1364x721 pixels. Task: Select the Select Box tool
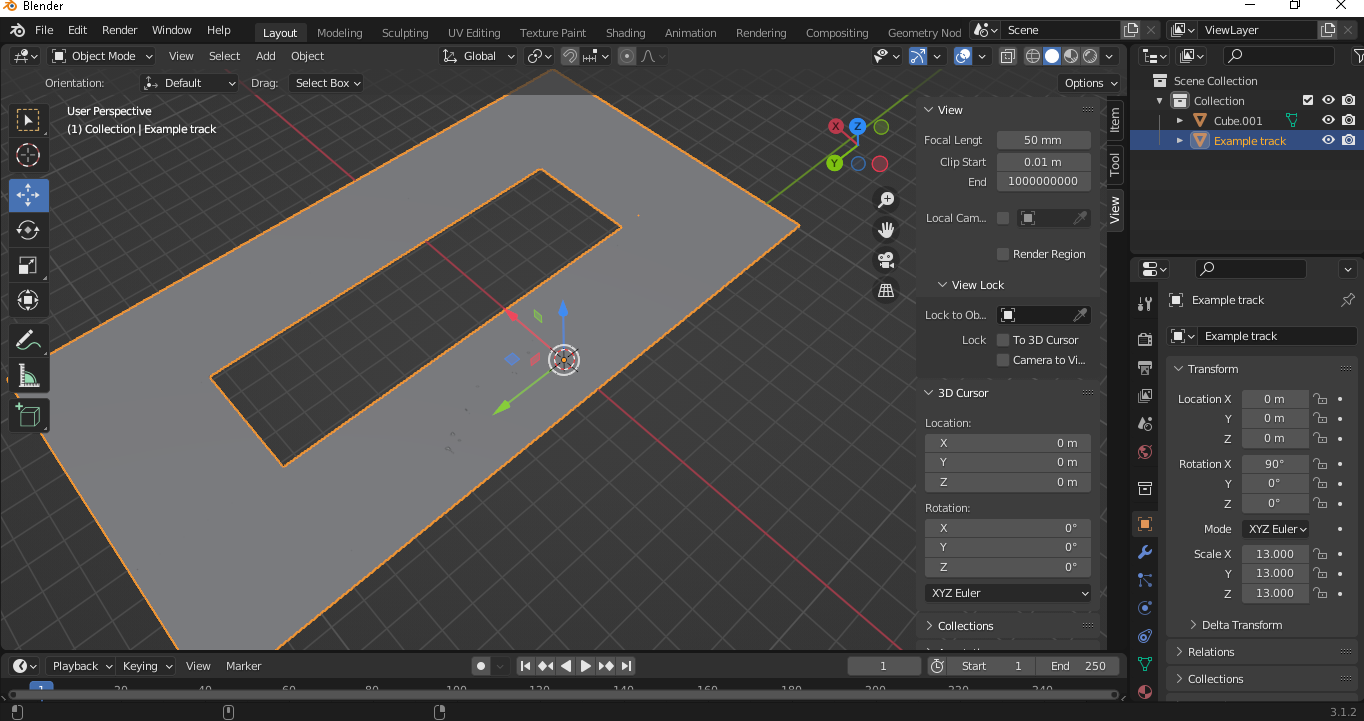[29, 121]
